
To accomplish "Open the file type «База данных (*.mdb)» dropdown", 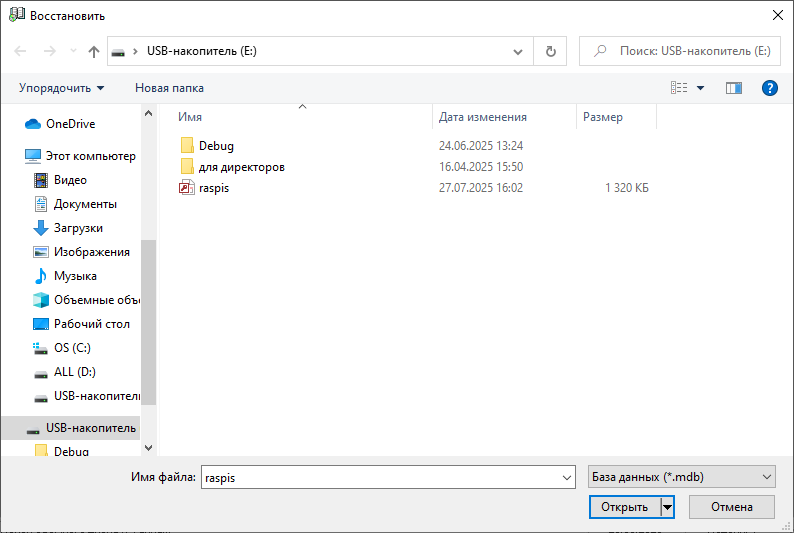I will tap(681, 477).
